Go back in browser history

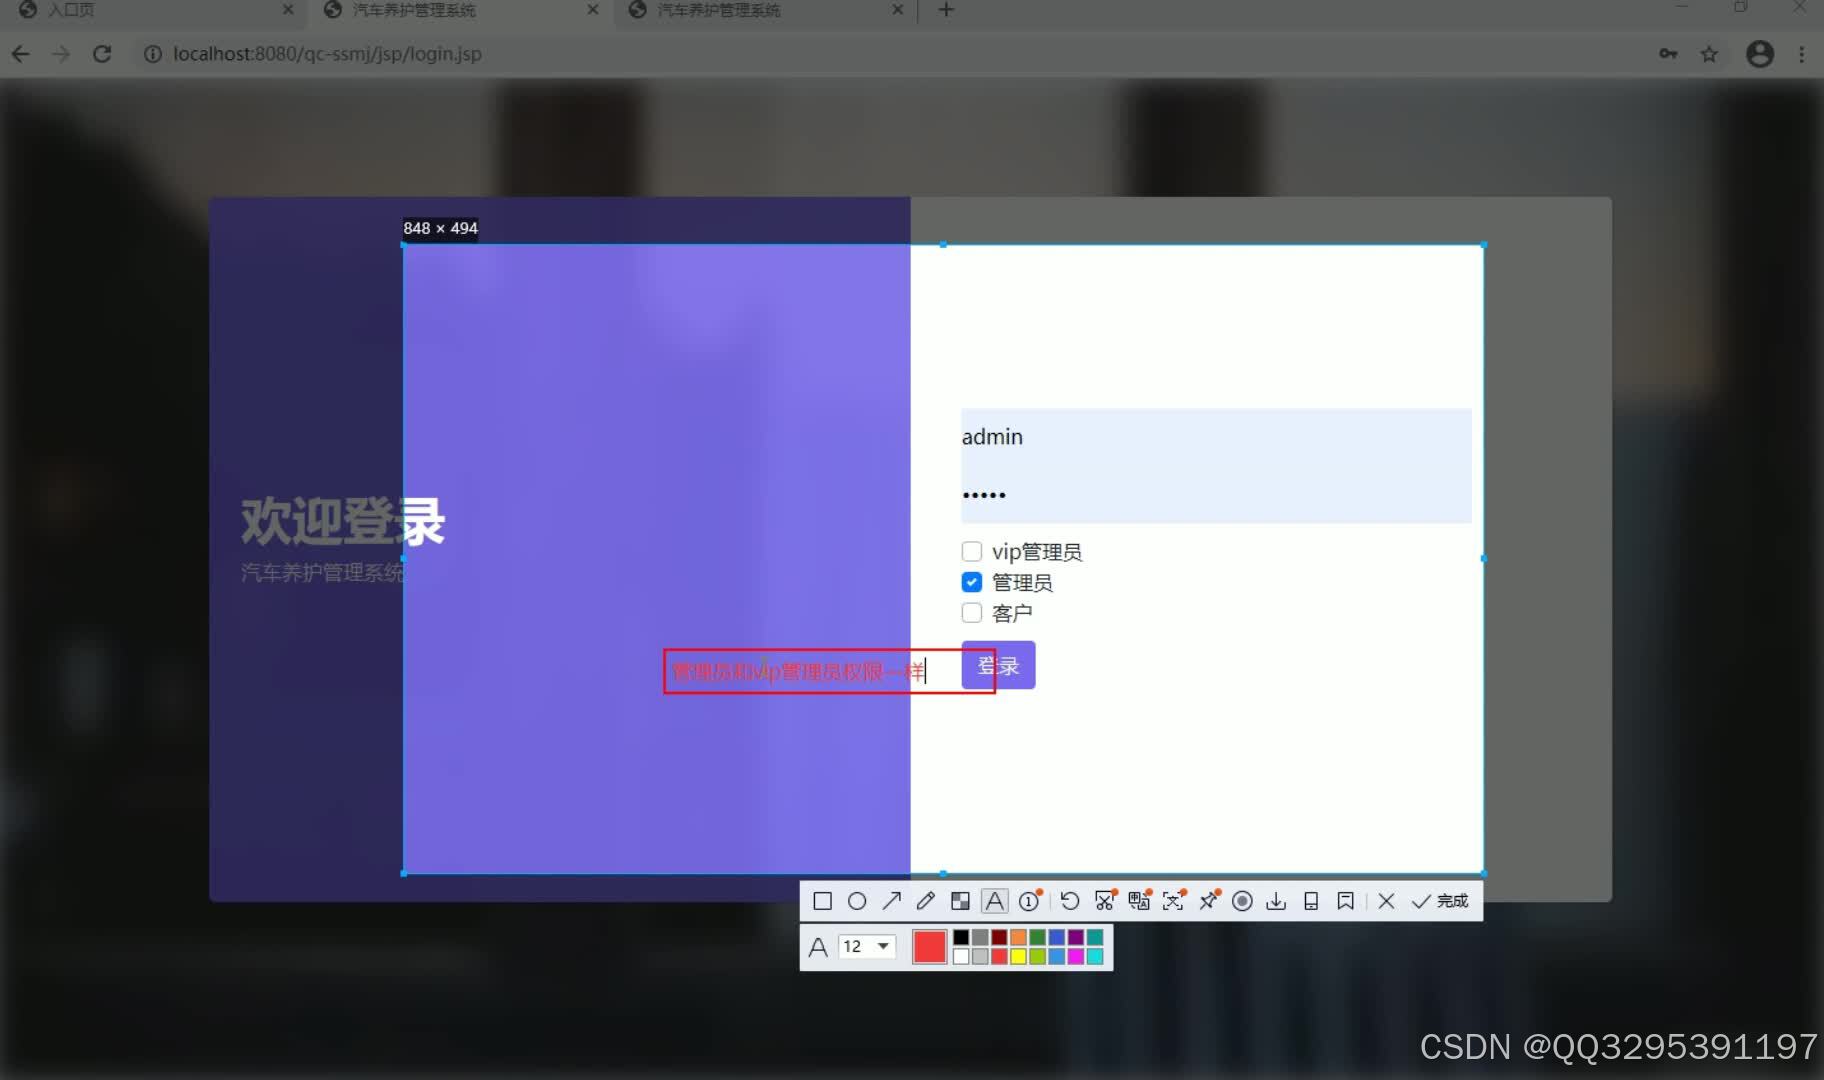coord(21,54)
